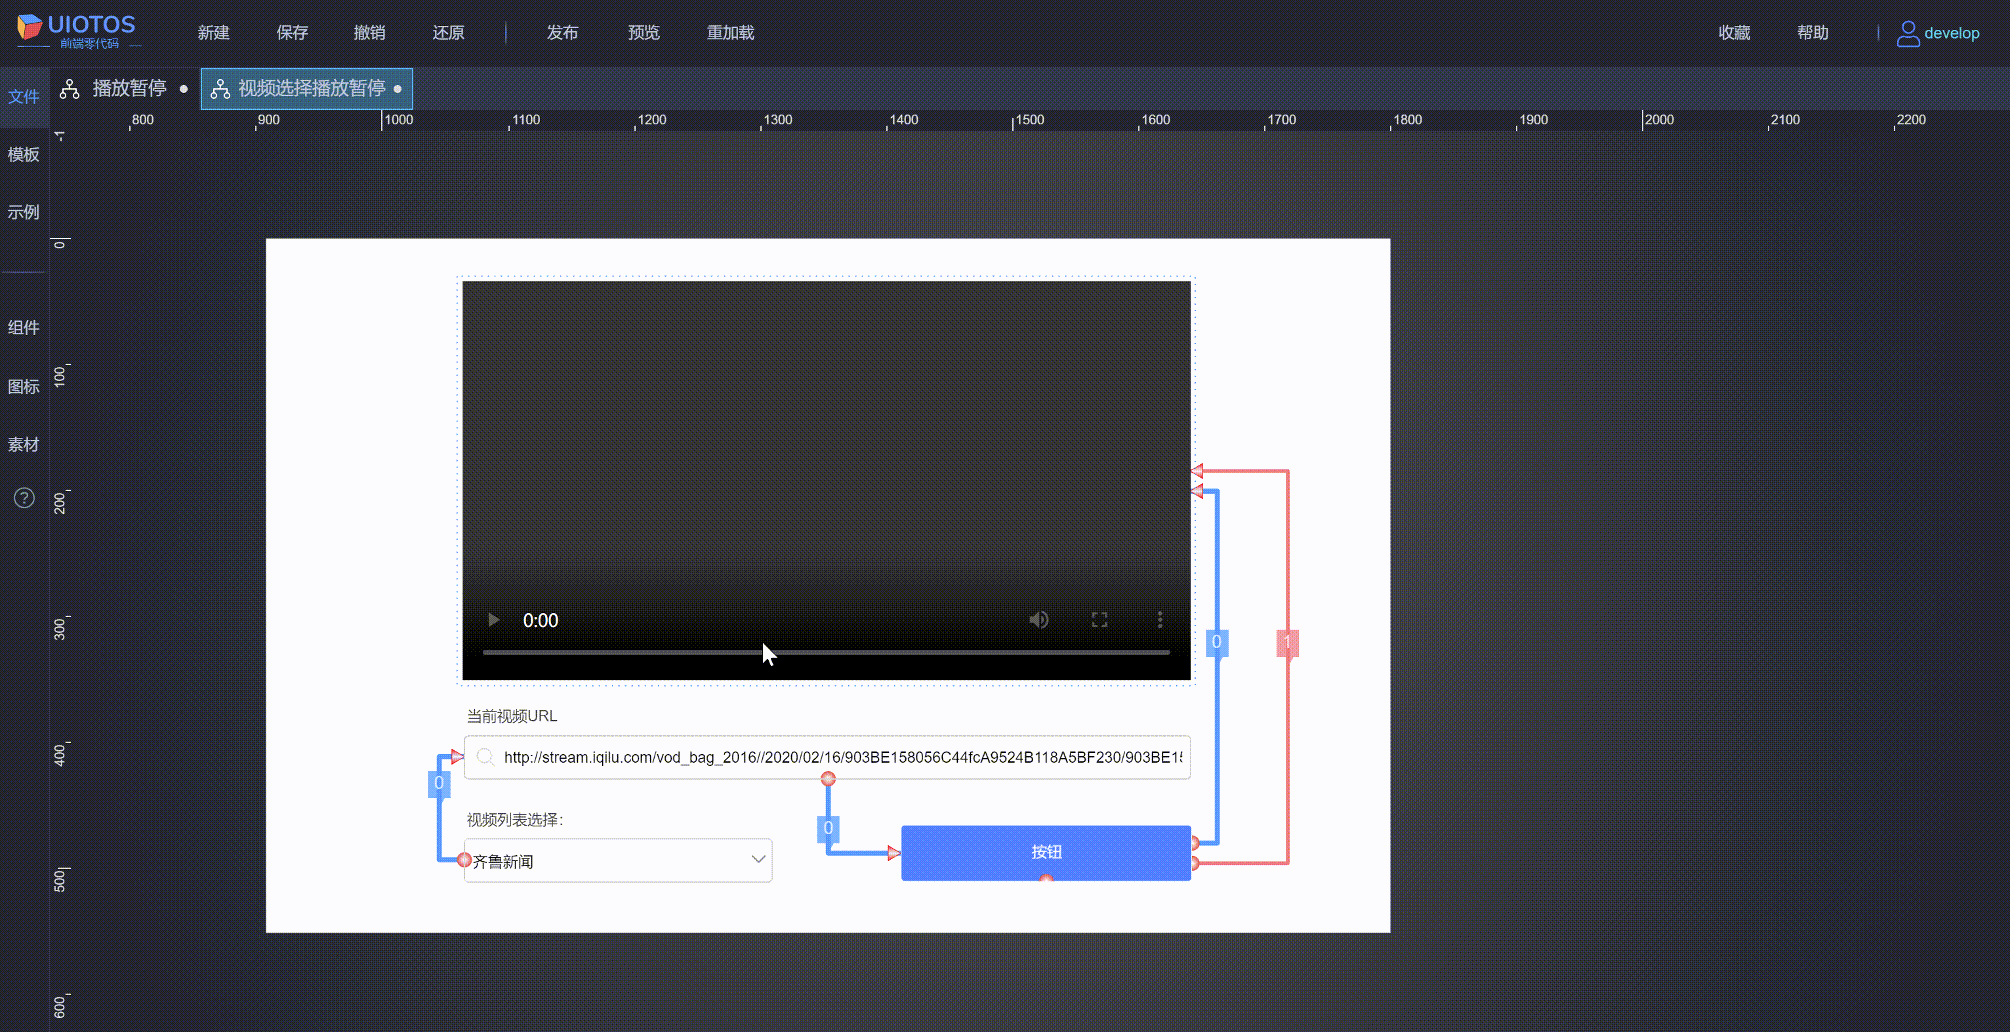Open the 图标 sidebar panel
This screenshot has width=2010, height=1032.
pyautogui.click(x=24, y=387)
